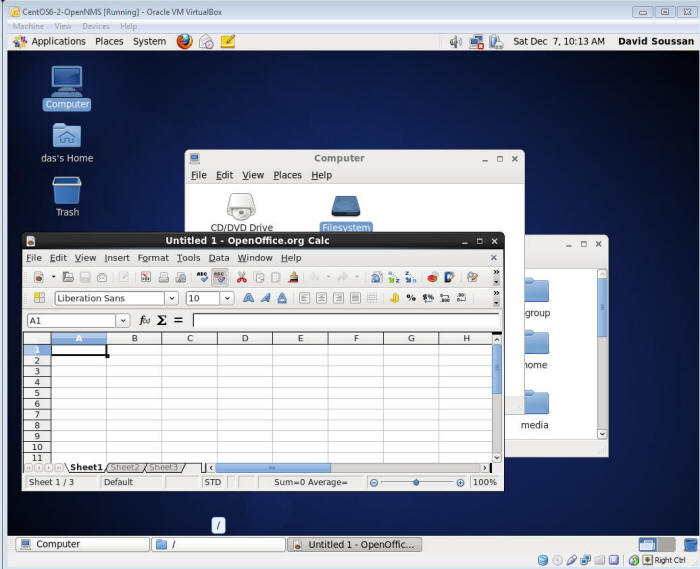The image size is (700, 569).
Task: Delete a decimal place from number format
Action: click(462, 298)
